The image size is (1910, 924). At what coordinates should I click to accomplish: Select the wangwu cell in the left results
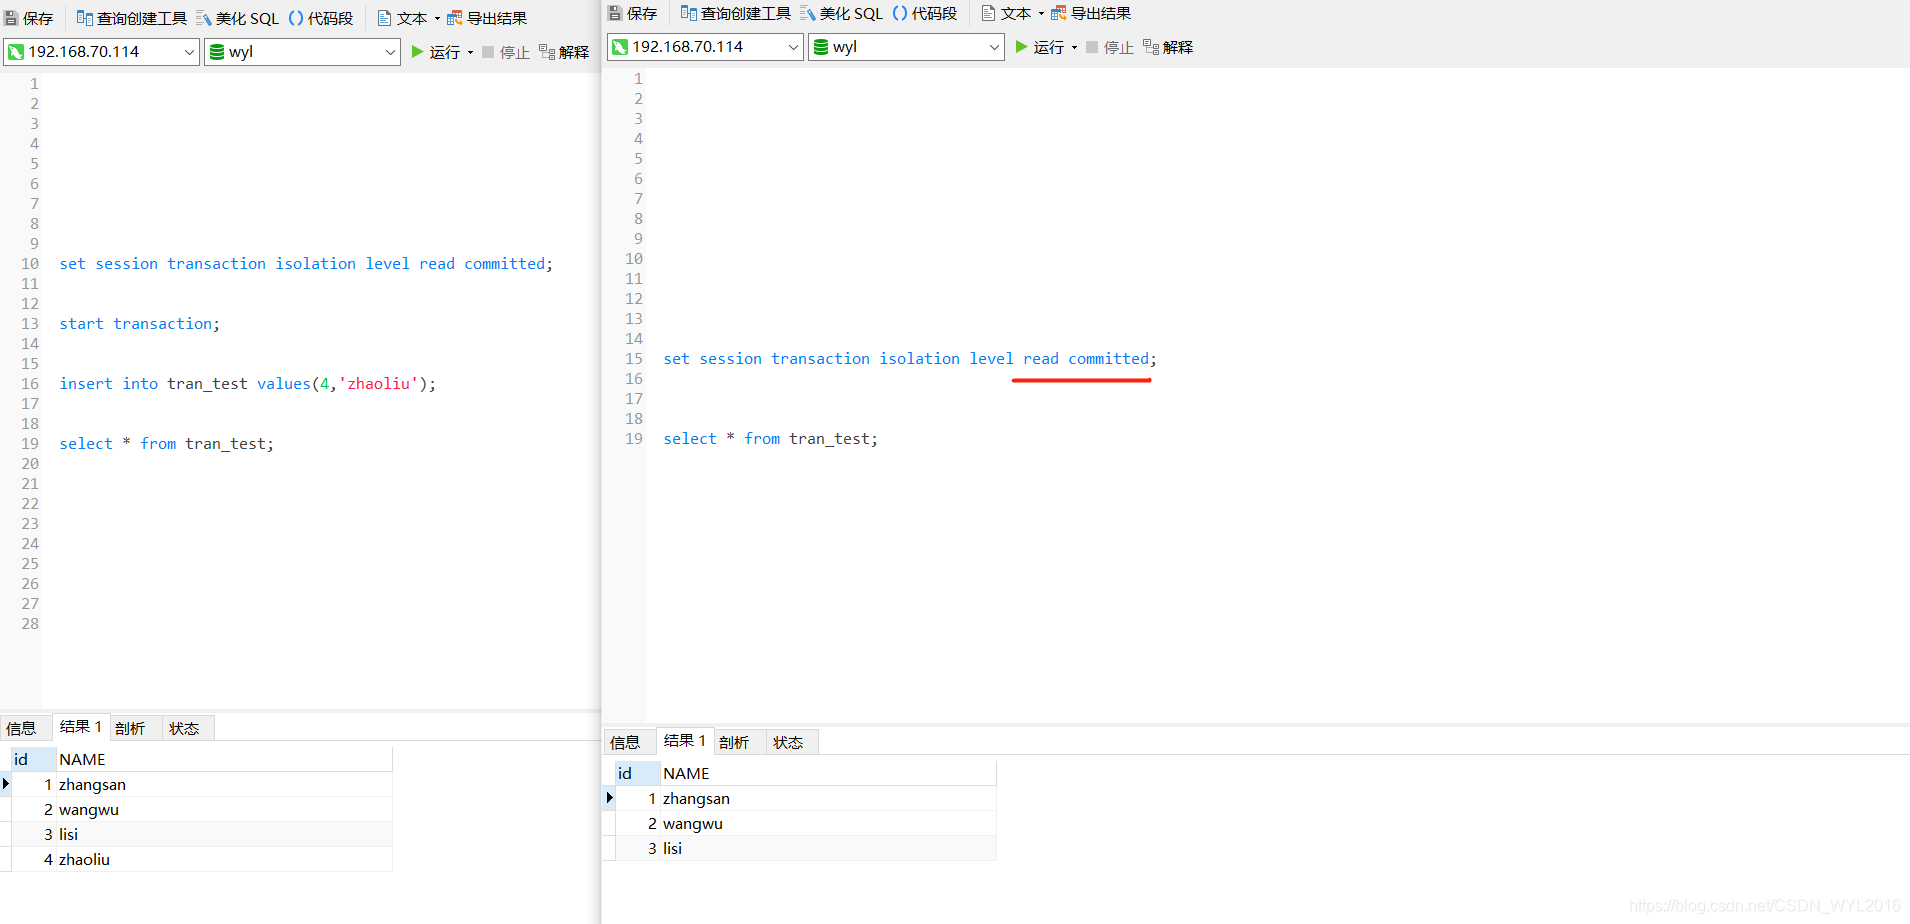[224, 810]
